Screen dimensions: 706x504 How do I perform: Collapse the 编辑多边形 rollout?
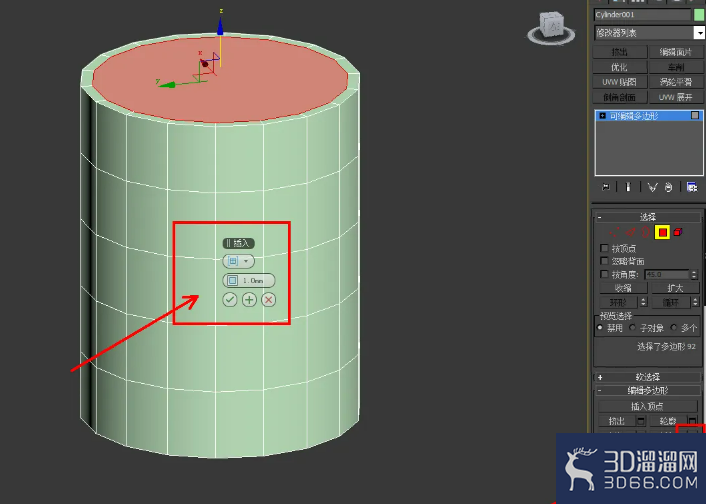(647, 390)
